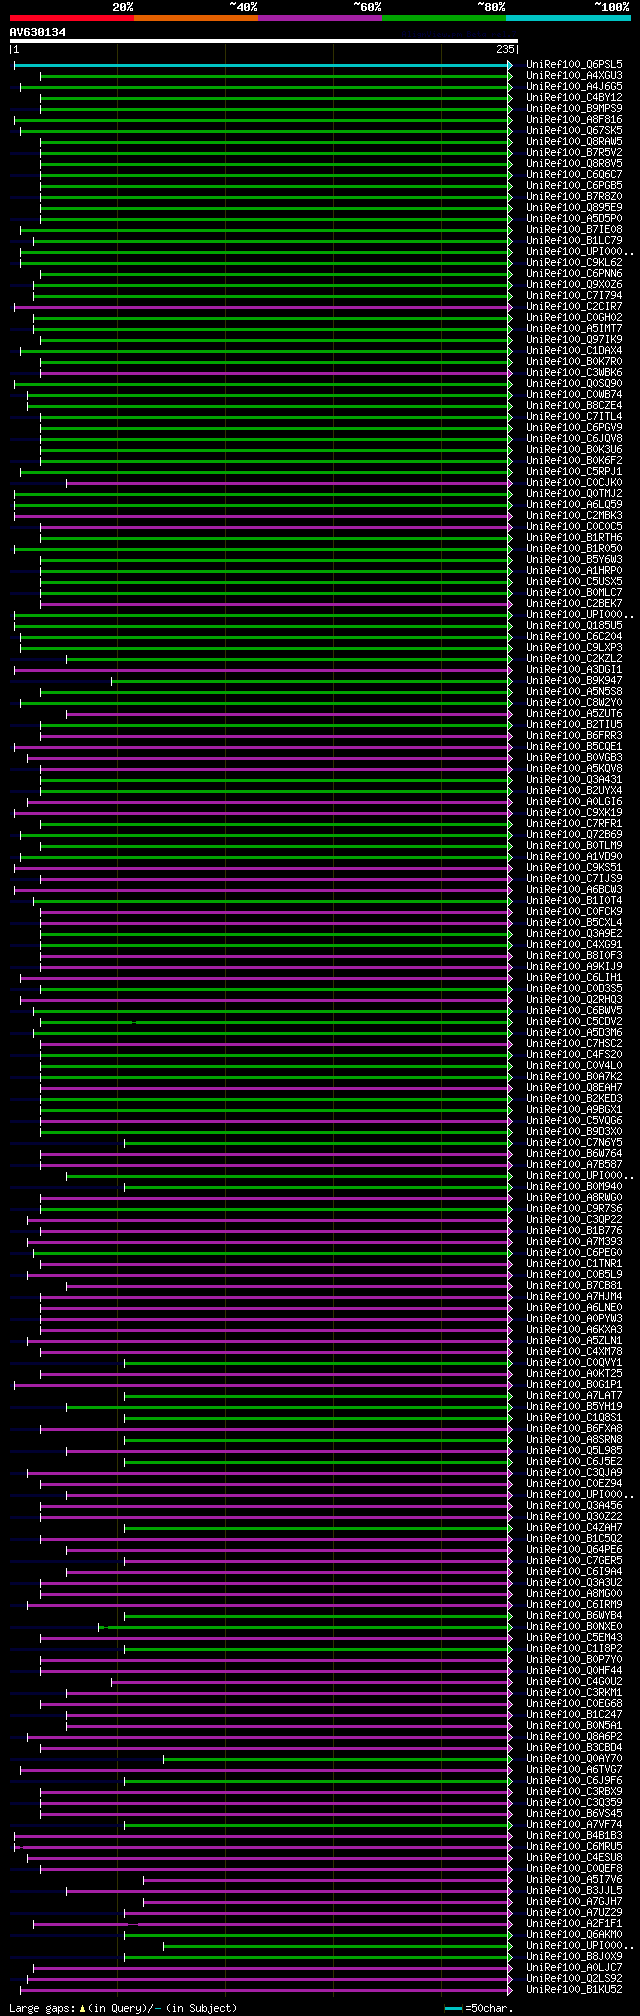Screen dimensions: 640x2016
Task: Choose UniRef100_B7R5V2 in the hit list
Action: 574,153
